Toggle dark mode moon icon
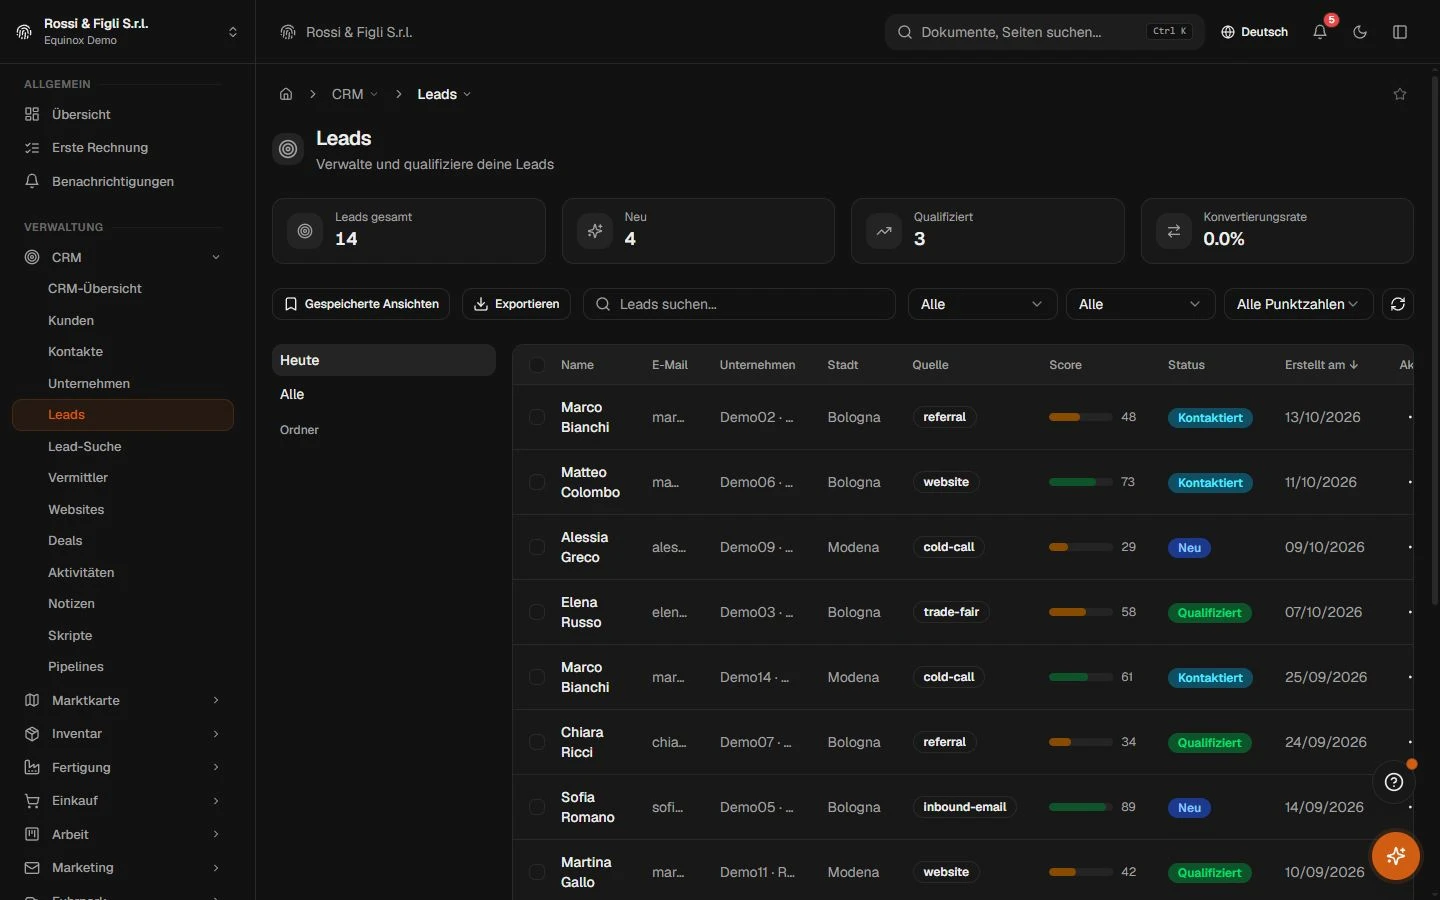 1360,32
